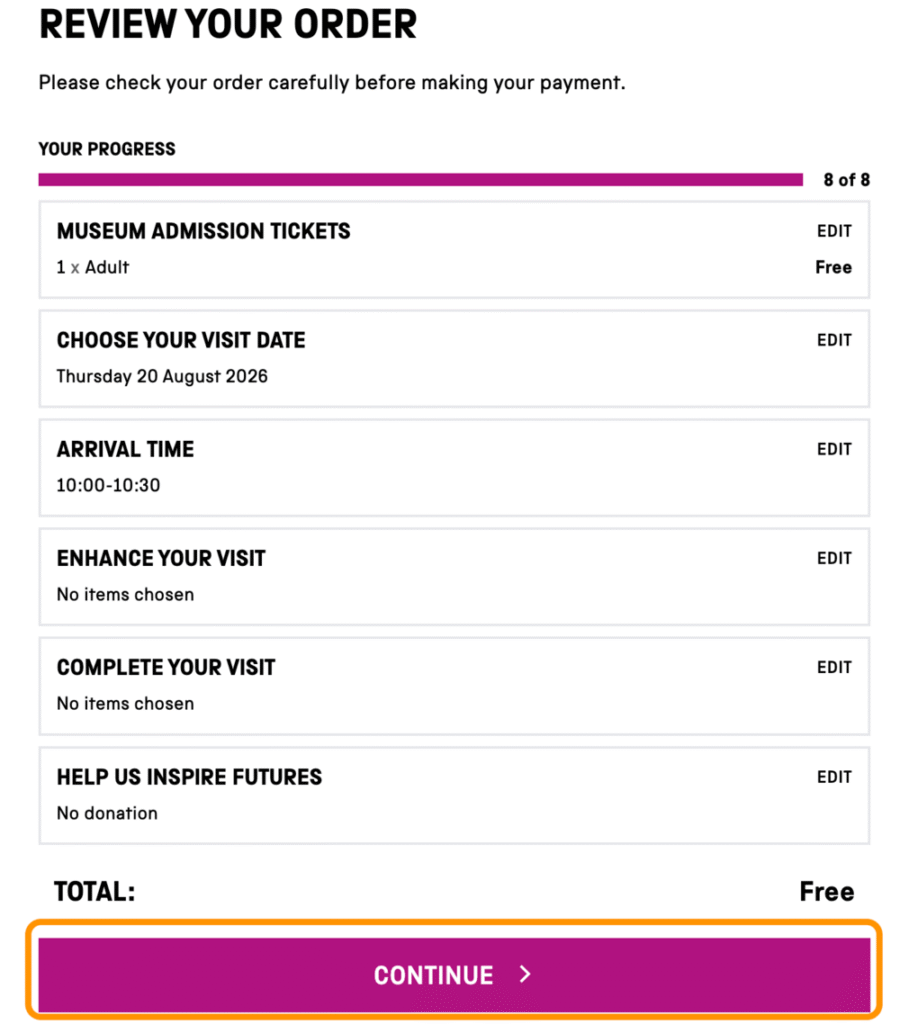Click the Free amount next to TOTAL
The width and height of the screenshot is (900, 1024).
827,891
